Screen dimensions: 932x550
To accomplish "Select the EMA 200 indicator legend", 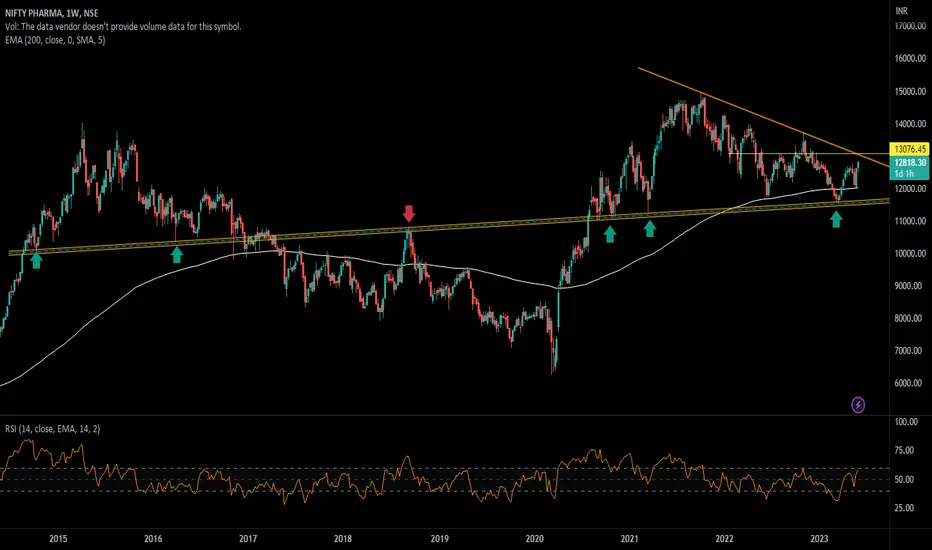I will pos(55,40).
